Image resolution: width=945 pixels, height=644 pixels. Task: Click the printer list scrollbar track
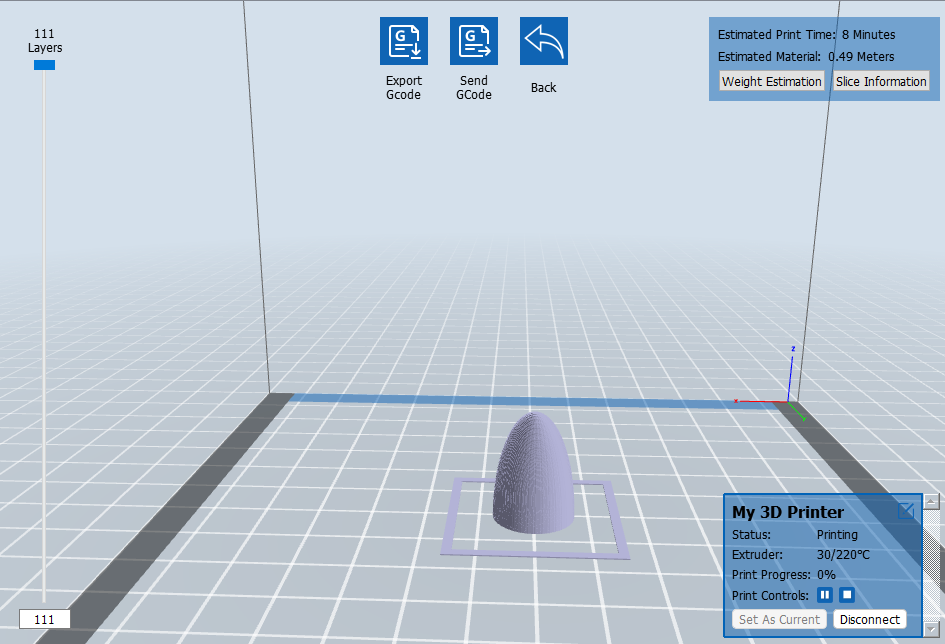point(932,565)
